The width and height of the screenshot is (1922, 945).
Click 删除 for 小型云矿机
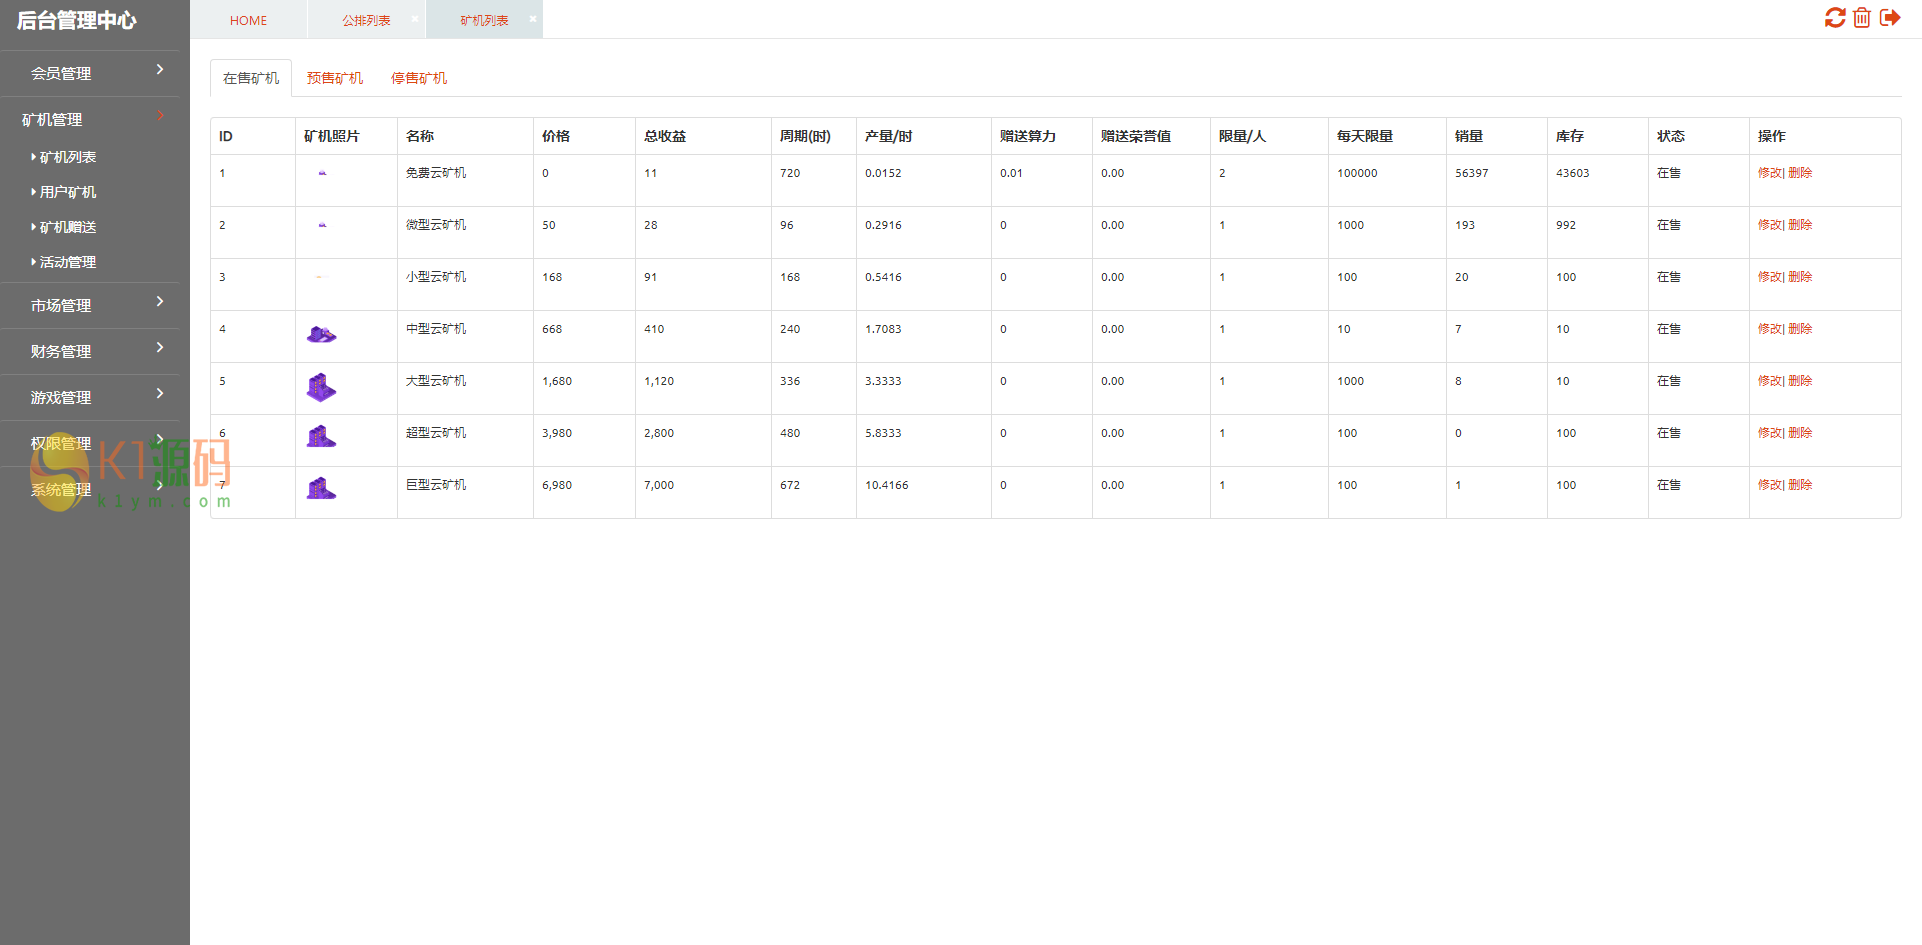1800,277
